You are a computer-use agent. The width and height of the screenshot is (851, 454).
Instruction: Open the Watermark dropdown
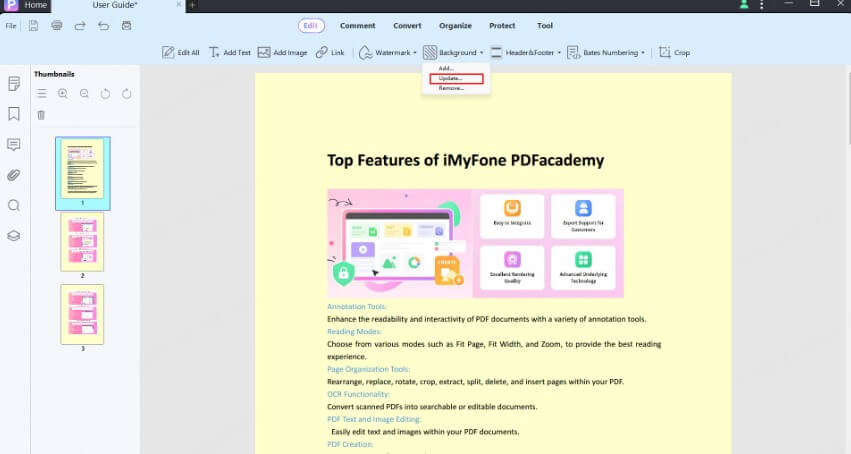(x=388, y=53)
